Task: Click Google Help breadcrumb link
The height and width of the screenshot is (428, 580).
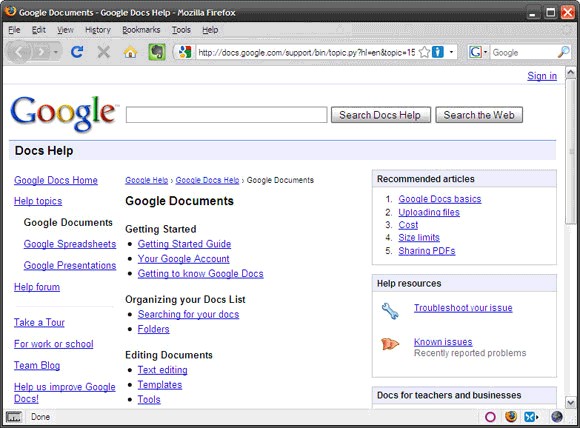Action: [x=146, y=180]
